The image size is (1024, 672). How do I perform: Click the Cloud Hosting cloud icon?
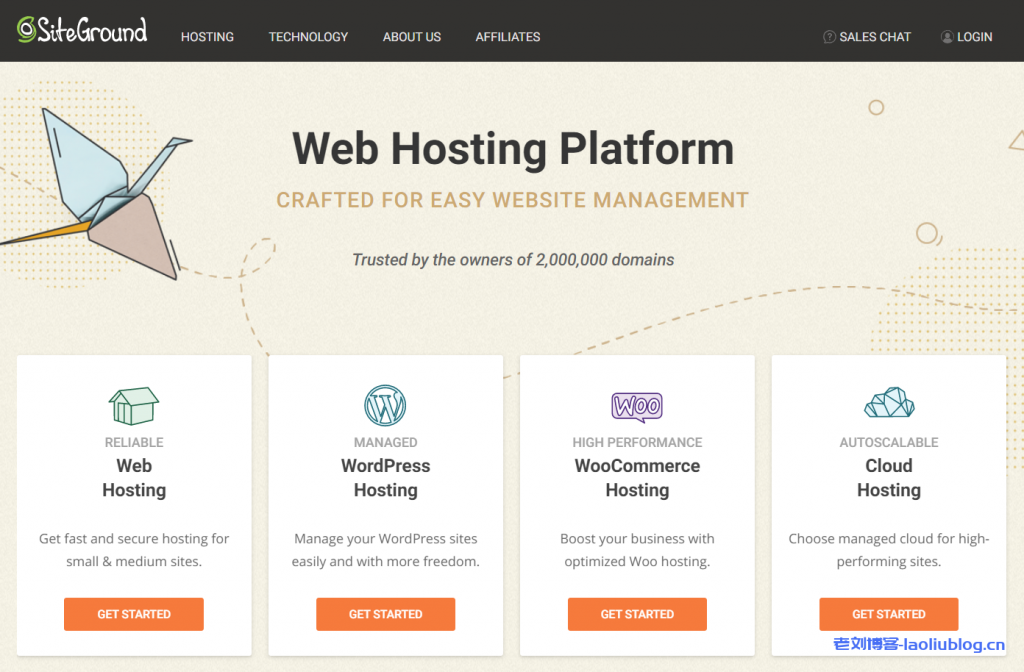pos(889,403)
